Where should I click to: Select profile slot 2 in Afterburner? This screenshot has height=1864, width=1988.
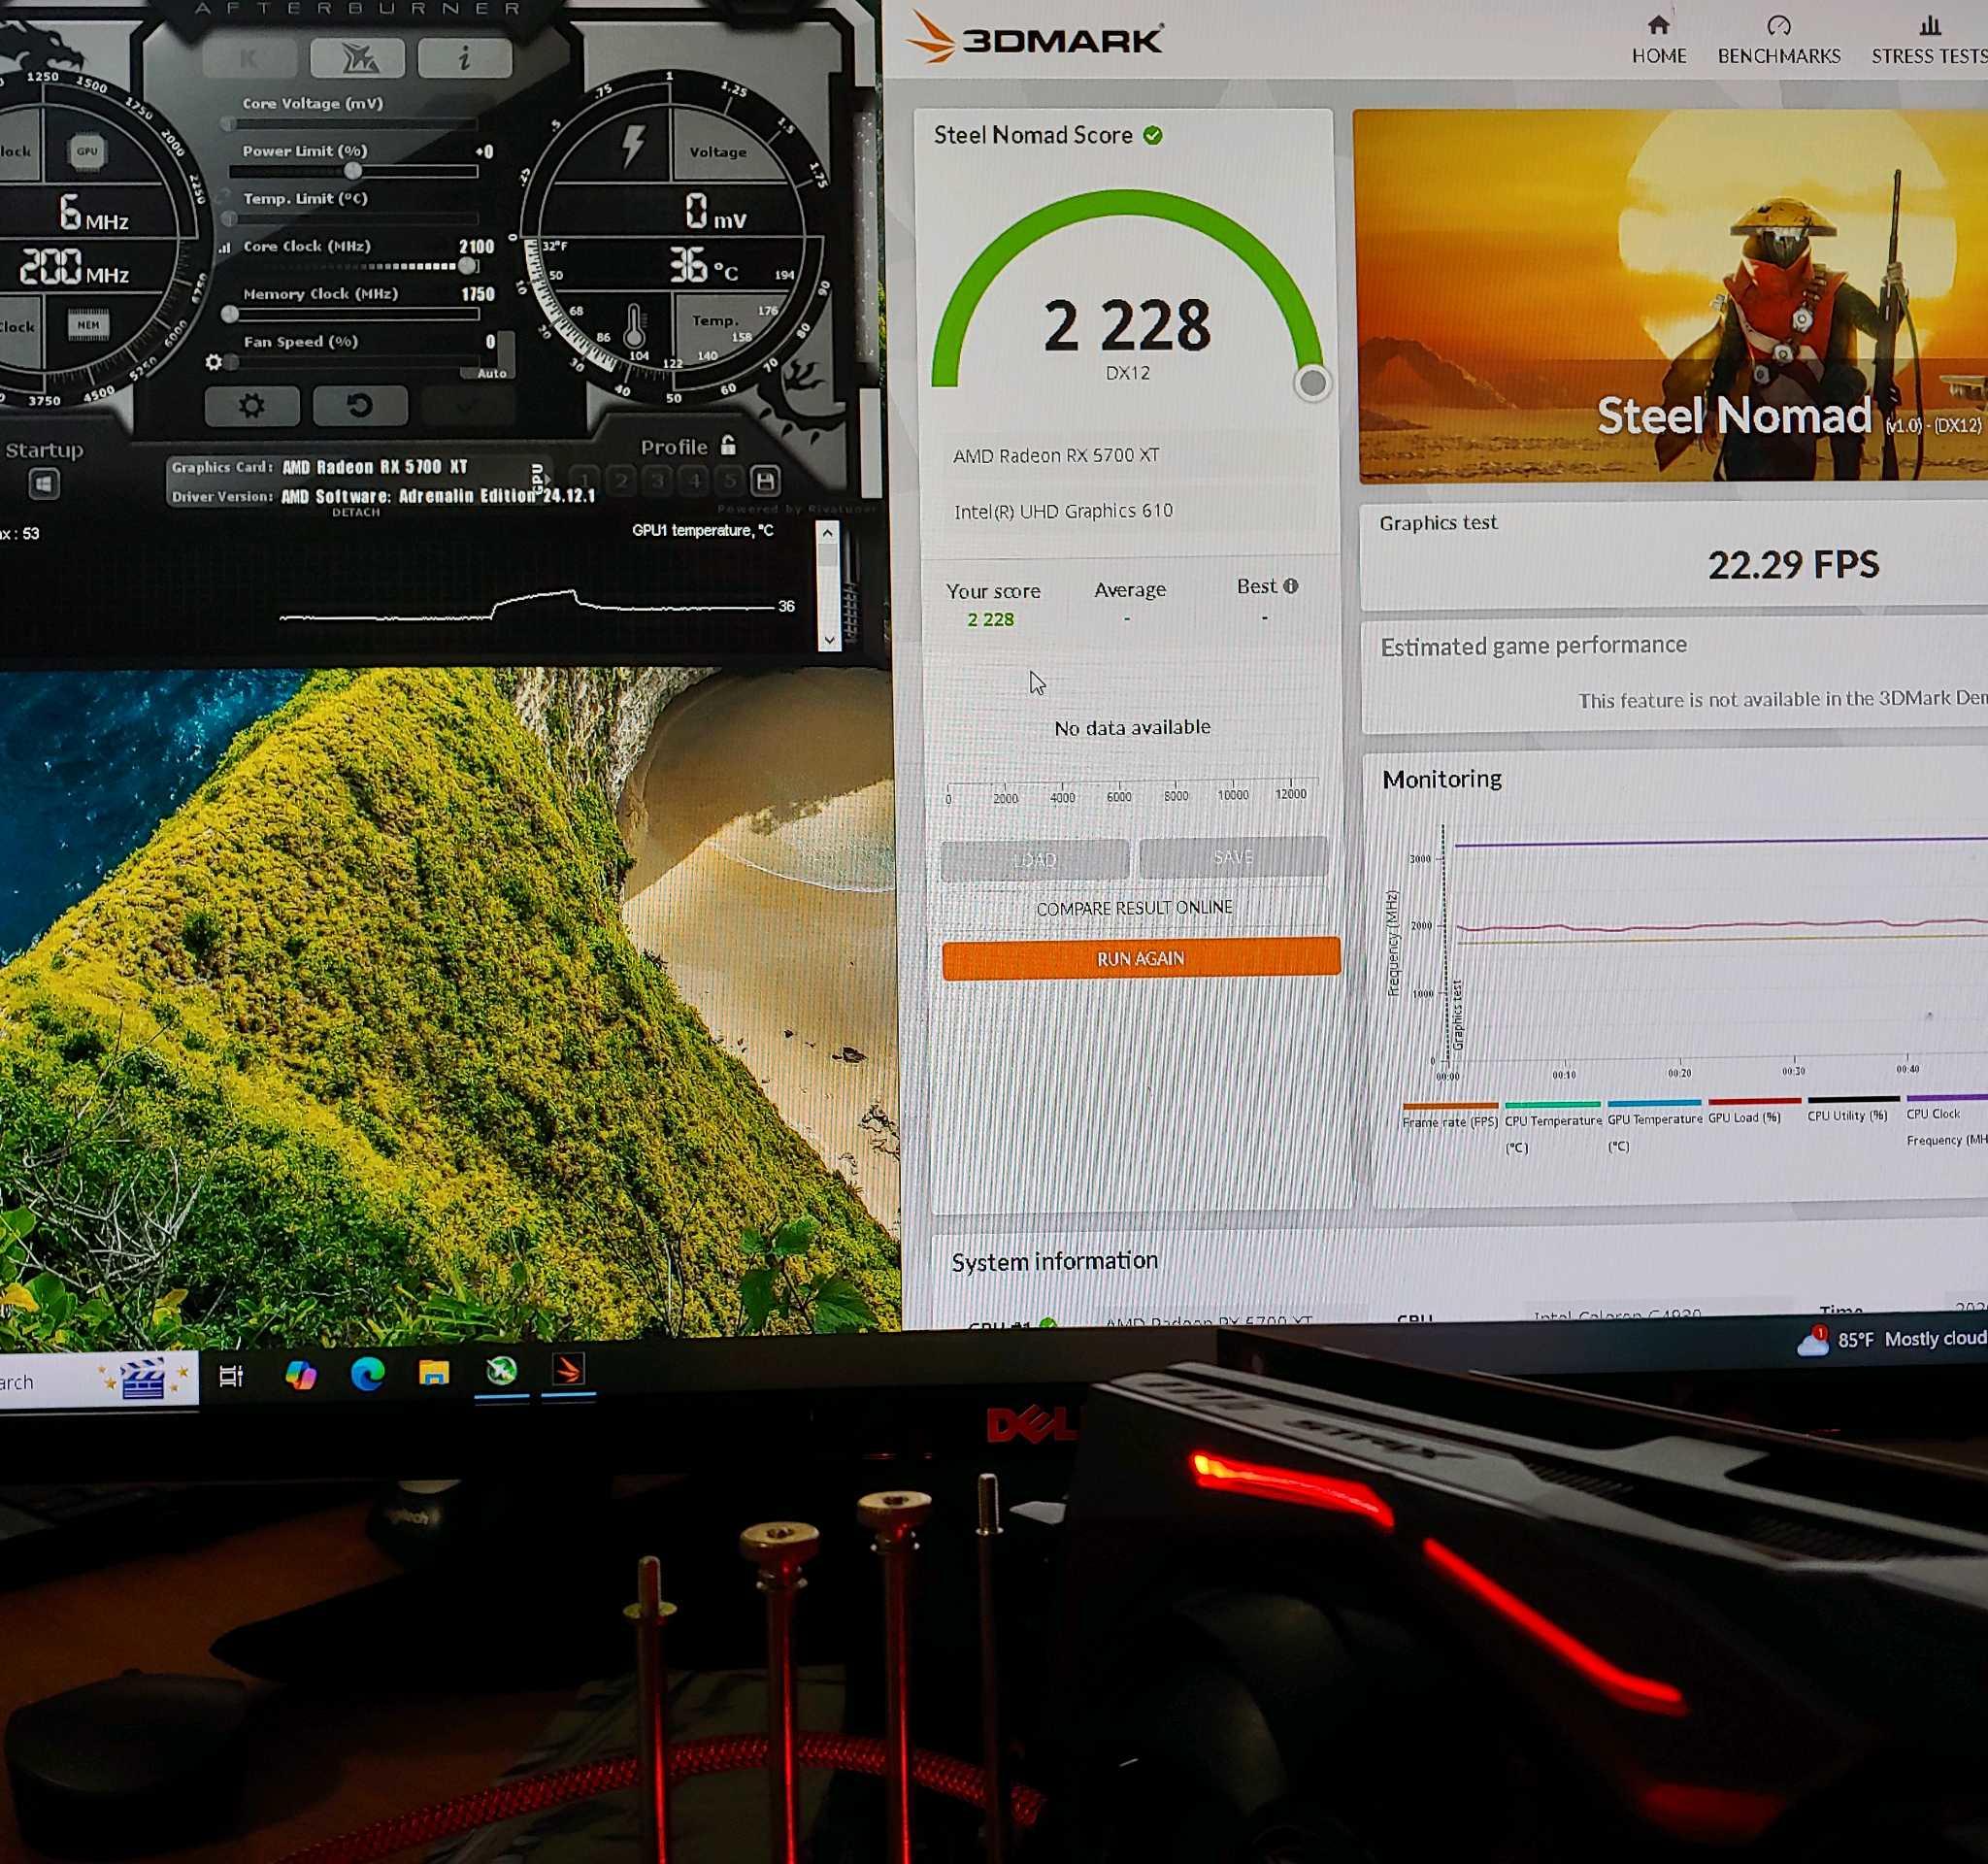point(621,481)
